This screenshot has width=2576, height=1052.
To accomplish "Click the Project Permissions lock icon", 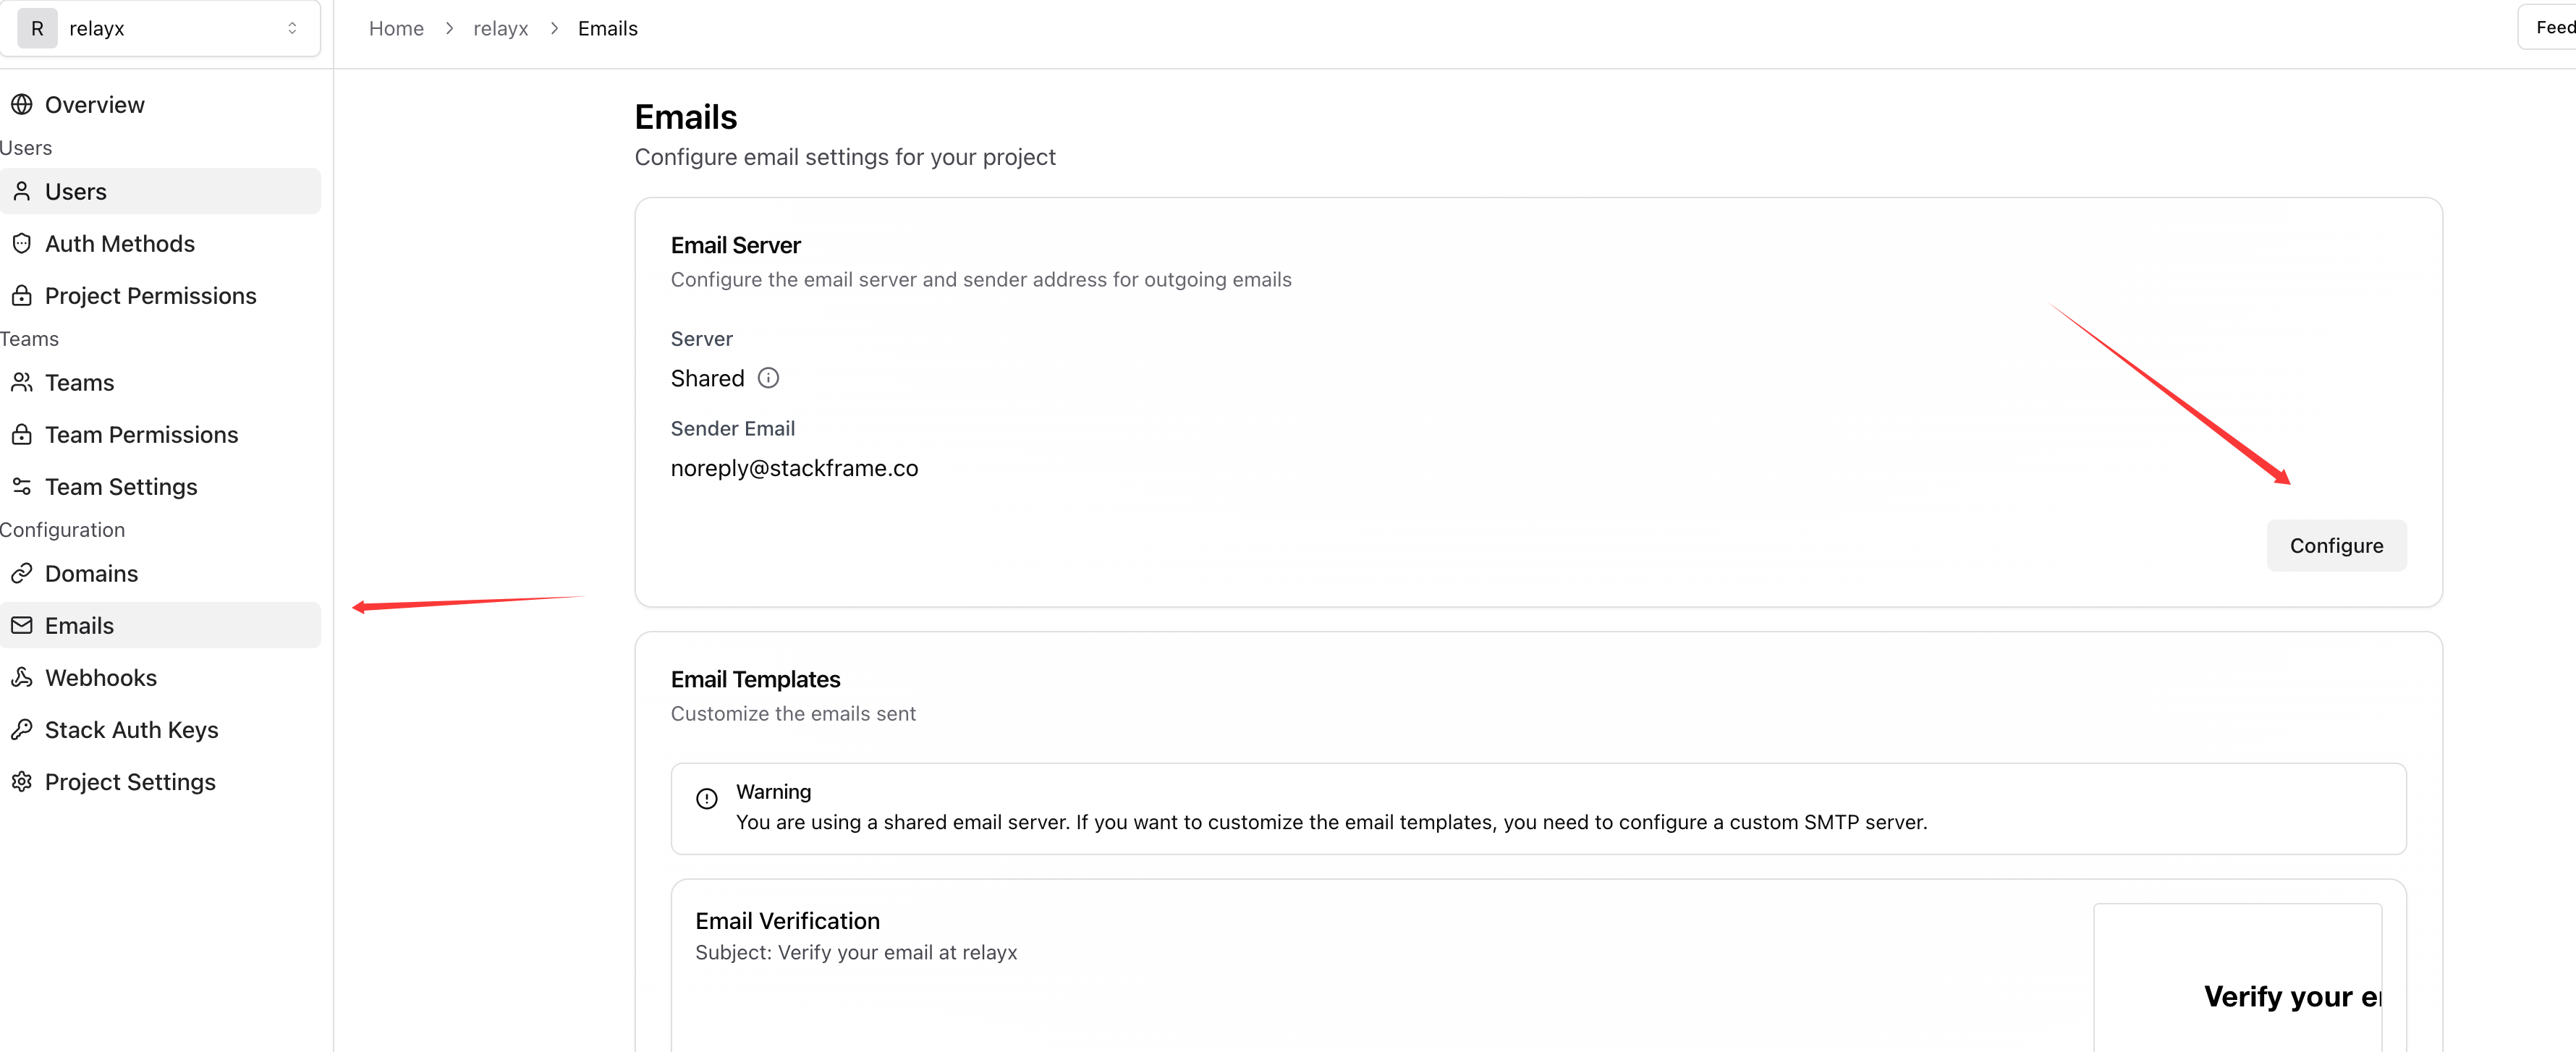I will [x=22, y=296].
